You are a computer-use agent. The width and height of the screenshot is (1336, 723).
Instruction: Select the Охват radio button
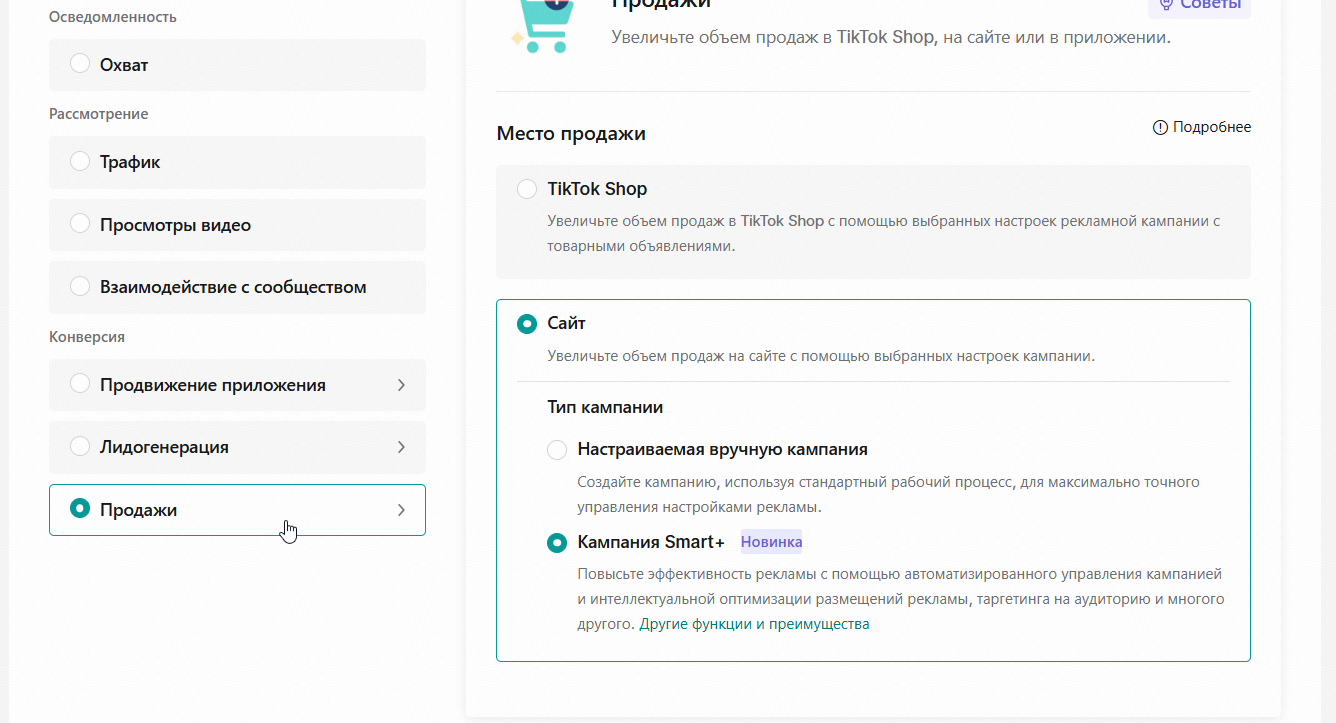[80, 64]
